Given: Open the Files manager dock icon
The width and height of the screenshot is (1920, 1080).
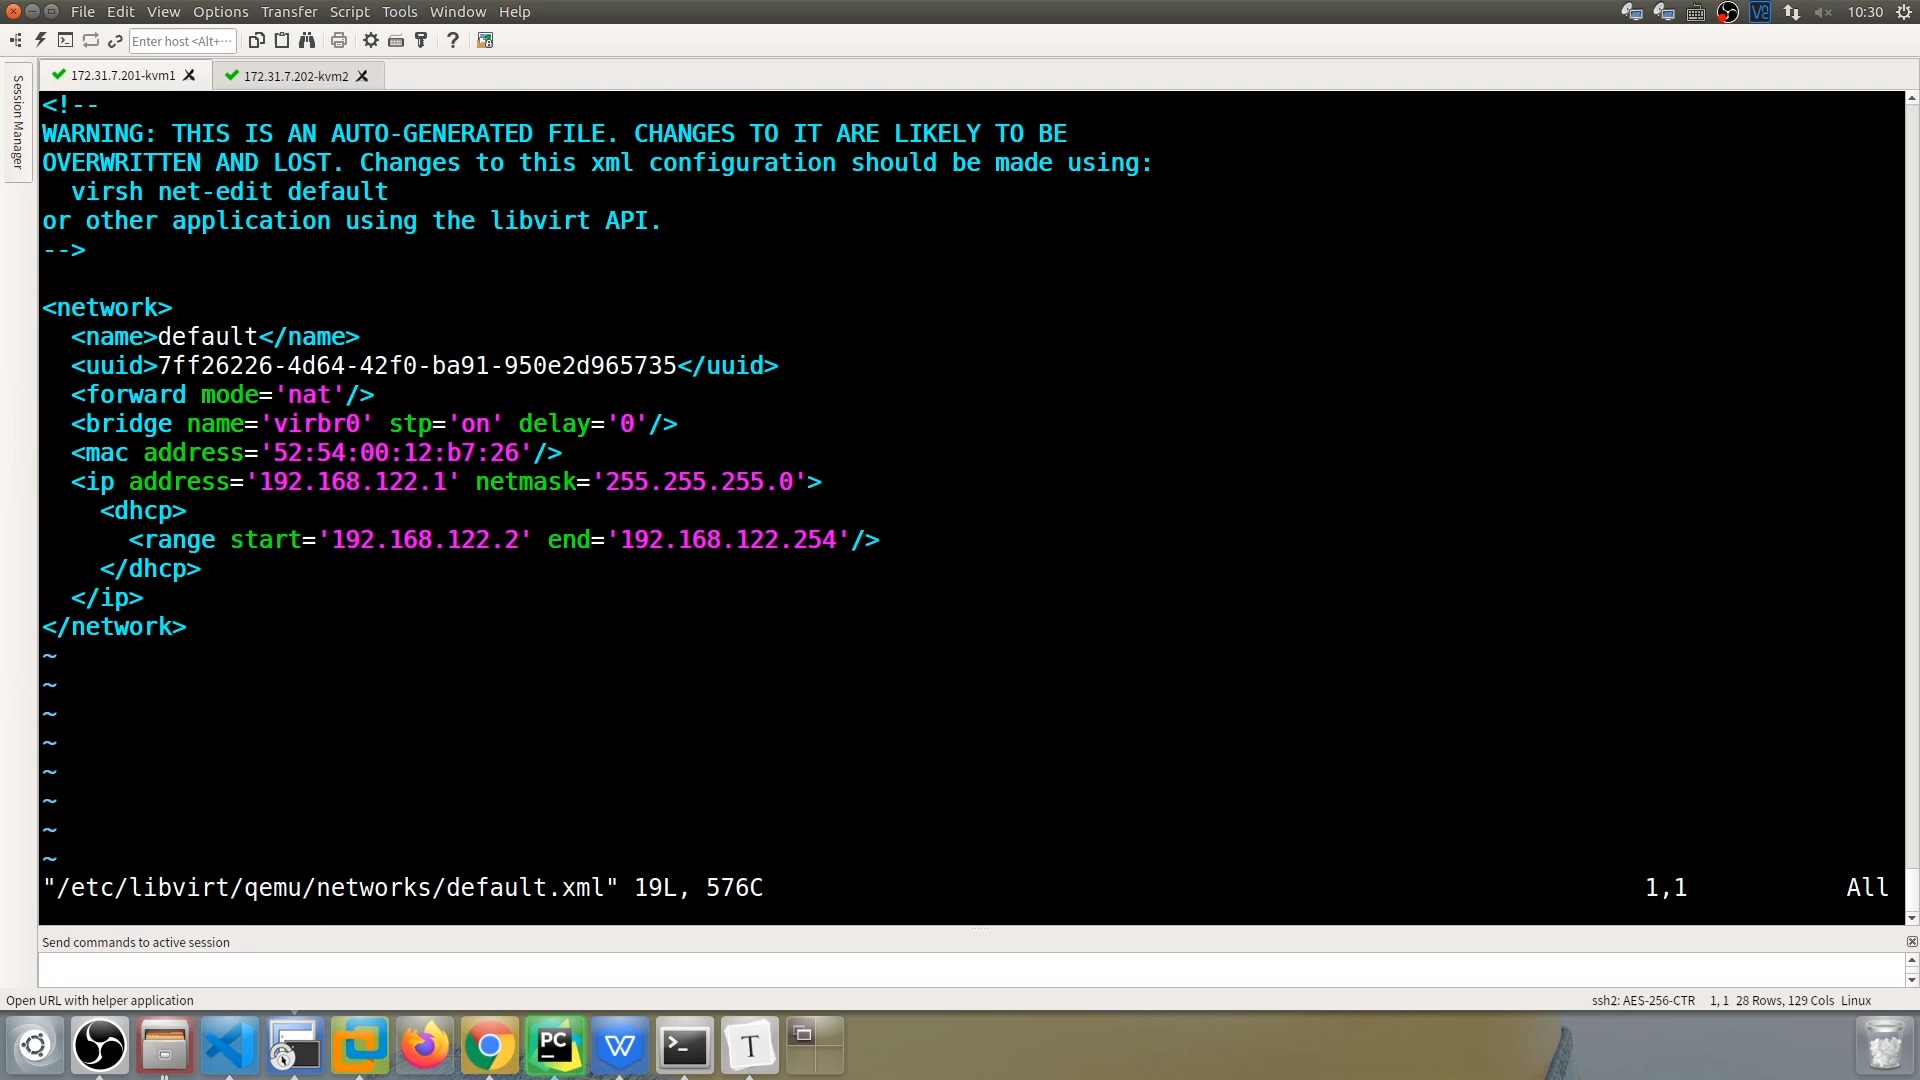Looking at the screenshot, I should [165, 1046].
